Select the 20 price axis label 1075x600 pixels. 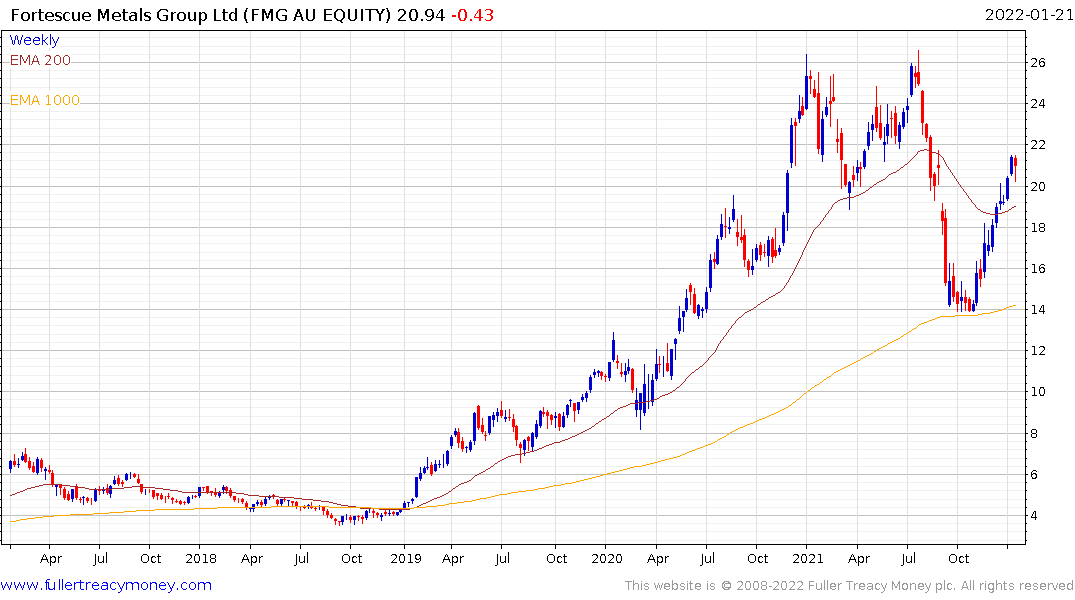point(1038,187)
